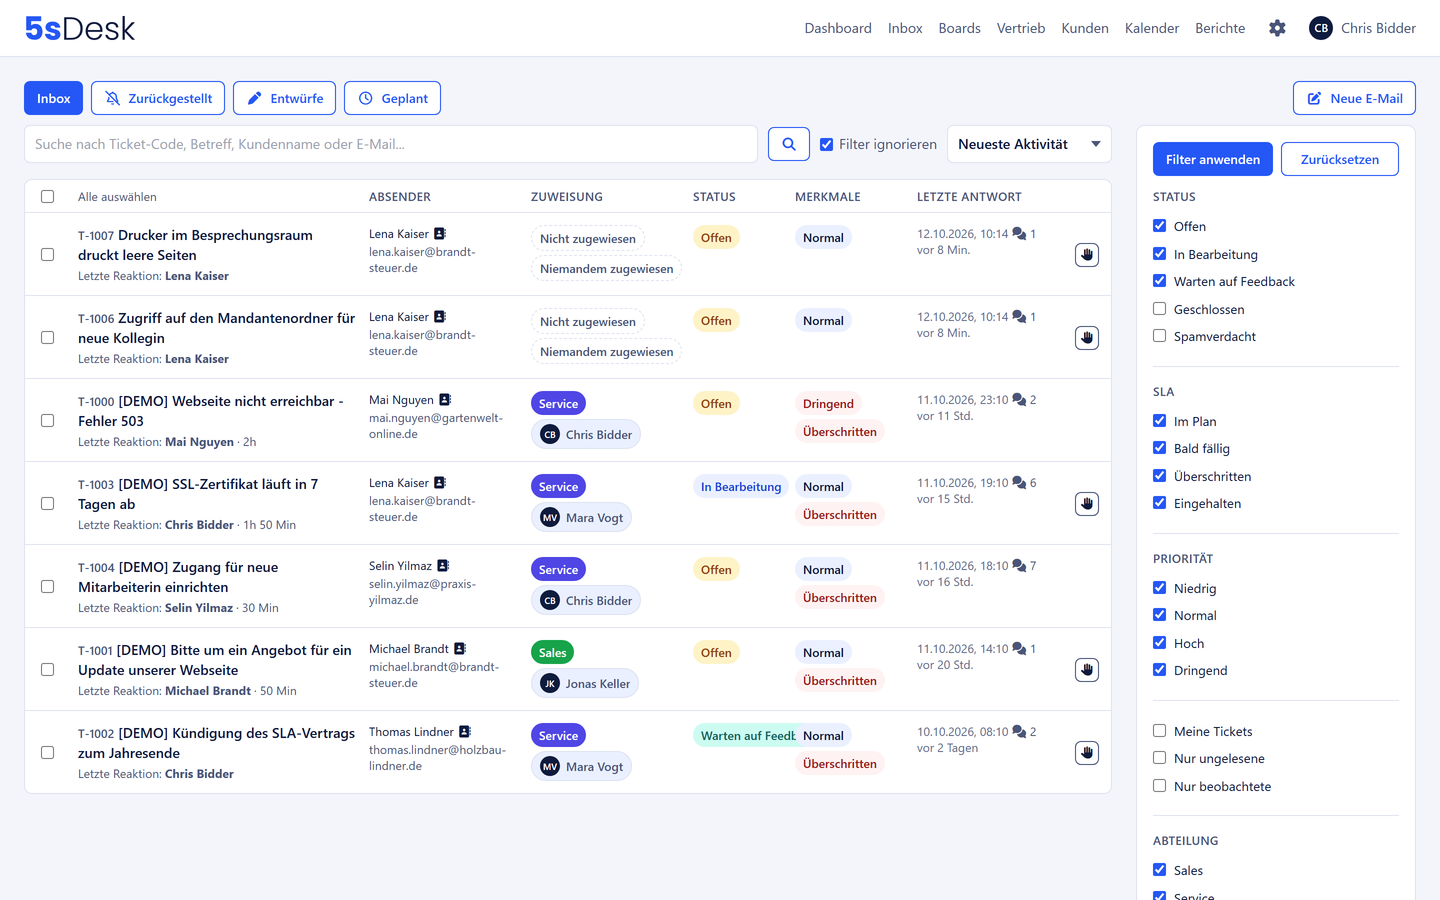Check the Alle auswählen checkbox
Viewport: 1440px width, 900px height.
coord(47,197)
